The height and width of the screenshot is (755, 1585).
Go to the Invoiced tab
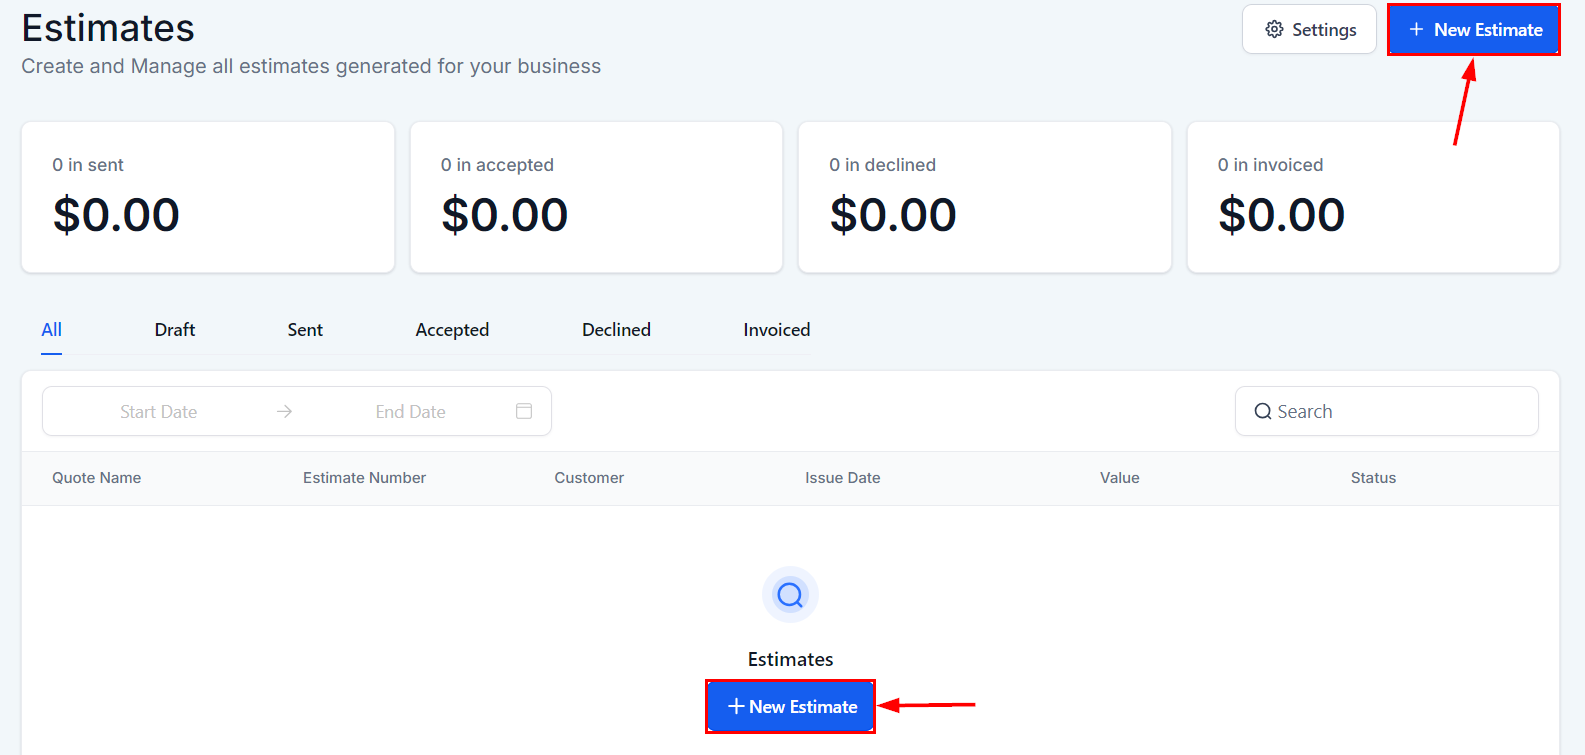pos(777,330)
